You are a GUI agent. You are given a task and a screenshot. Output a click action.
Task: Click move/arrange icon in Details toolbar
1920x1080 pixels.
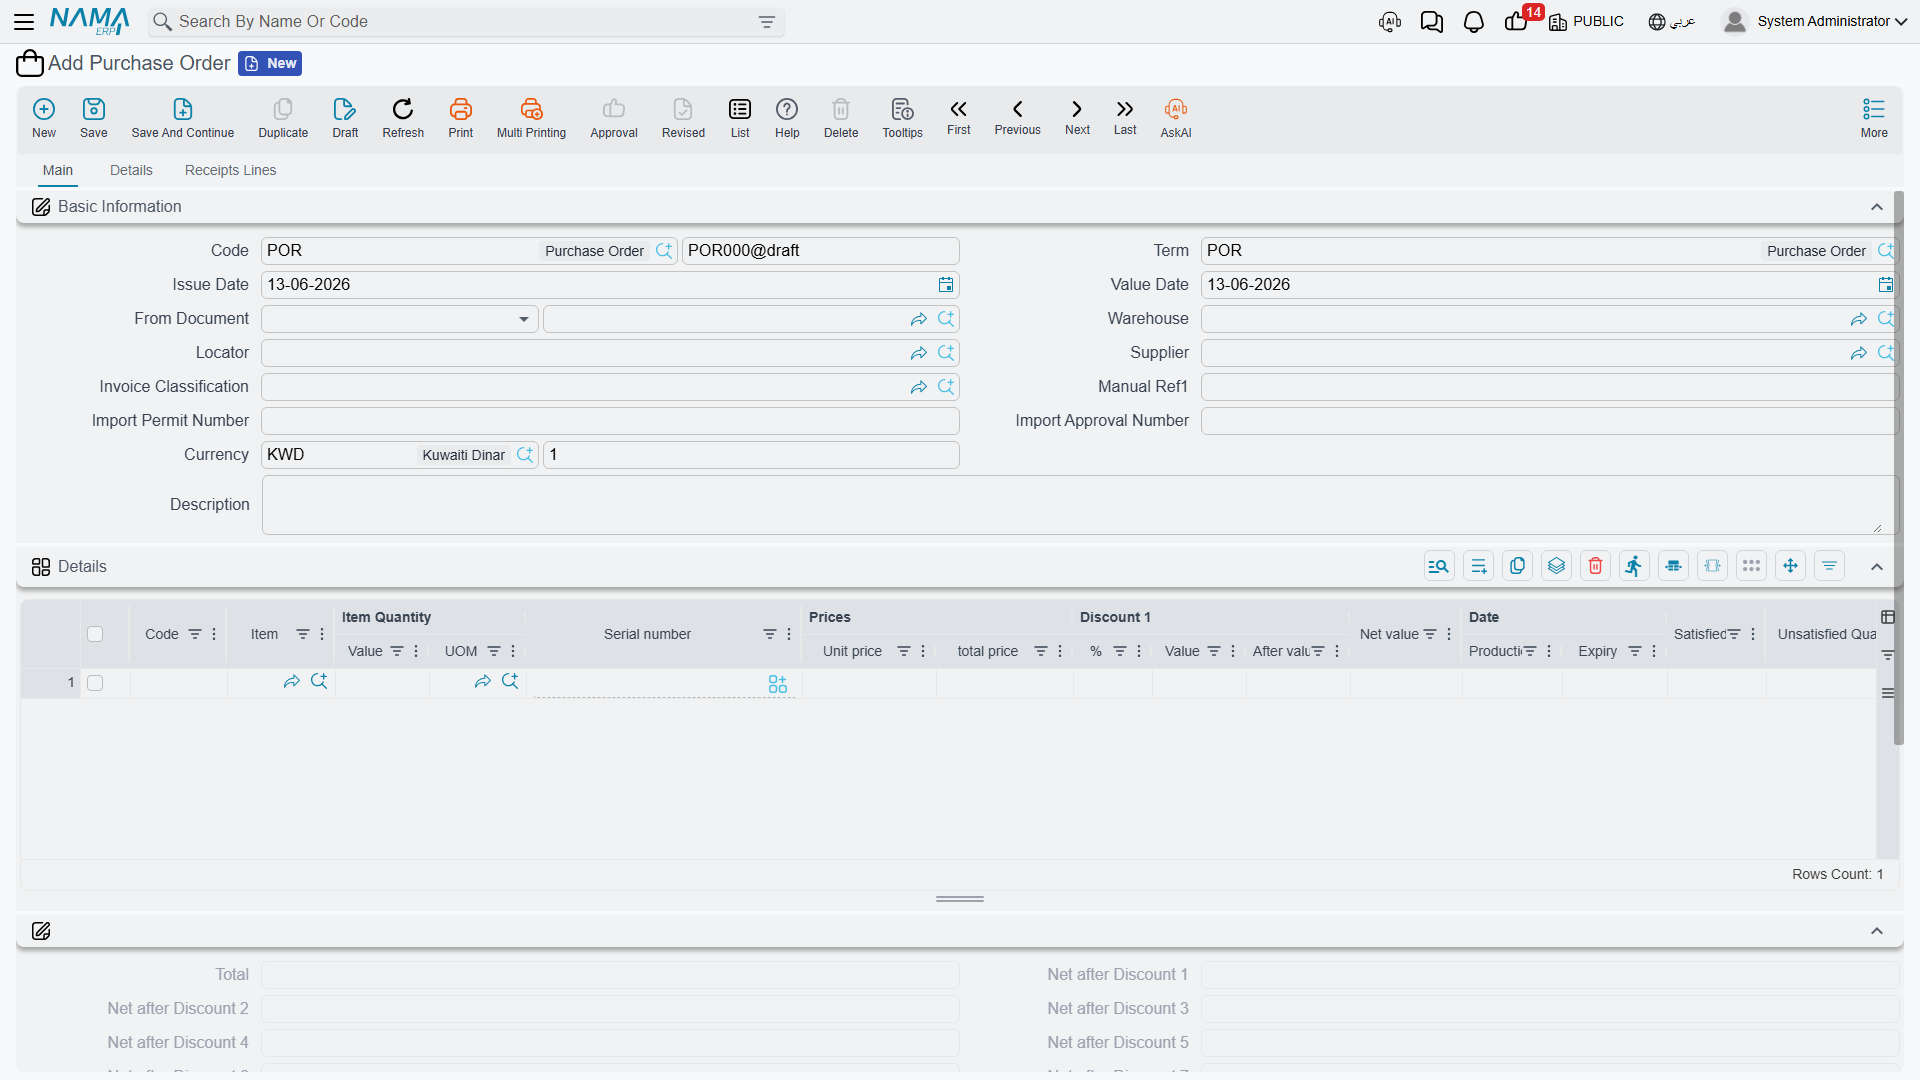tap(1790, 566)
